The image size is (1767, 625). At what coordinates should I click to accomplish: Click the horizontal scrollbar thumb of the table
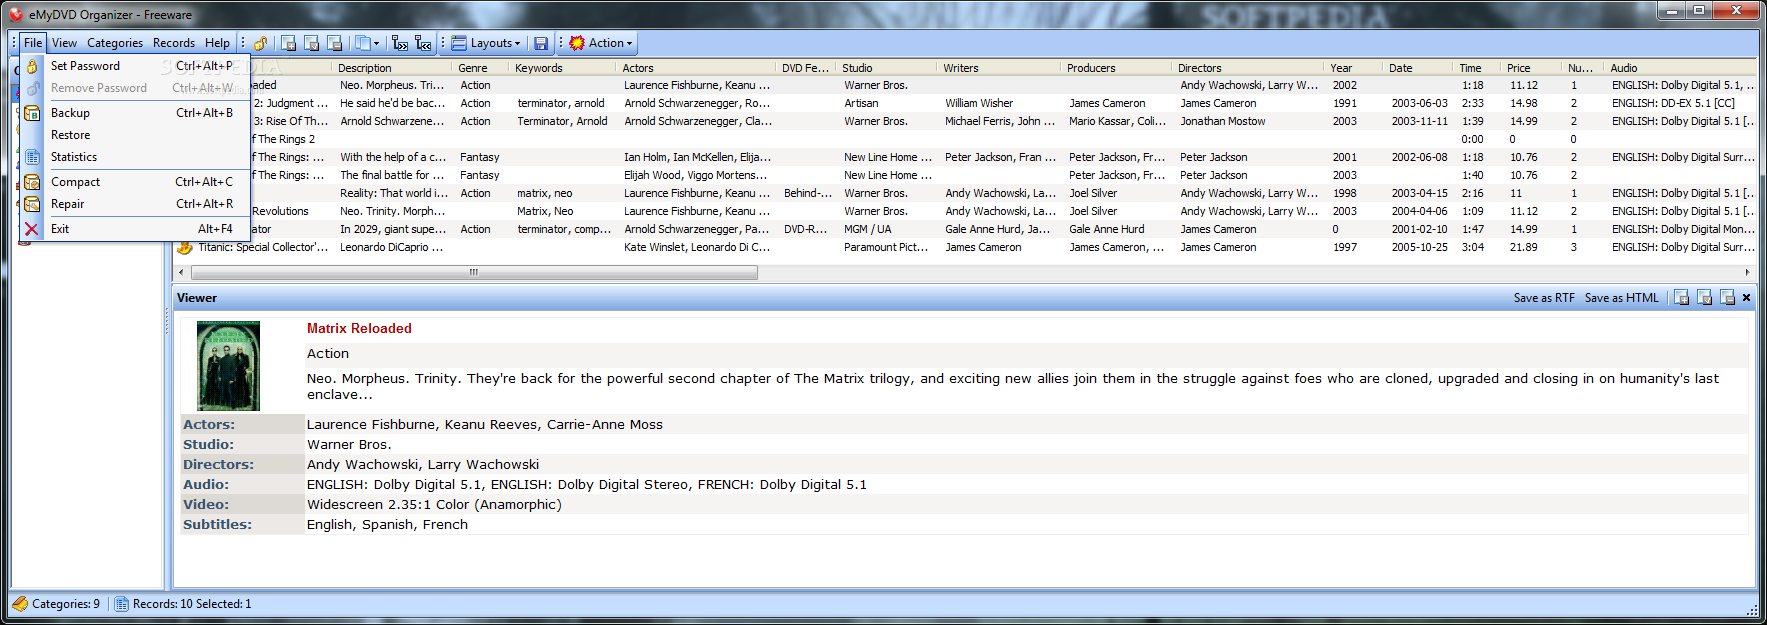[x=473, y=272]
